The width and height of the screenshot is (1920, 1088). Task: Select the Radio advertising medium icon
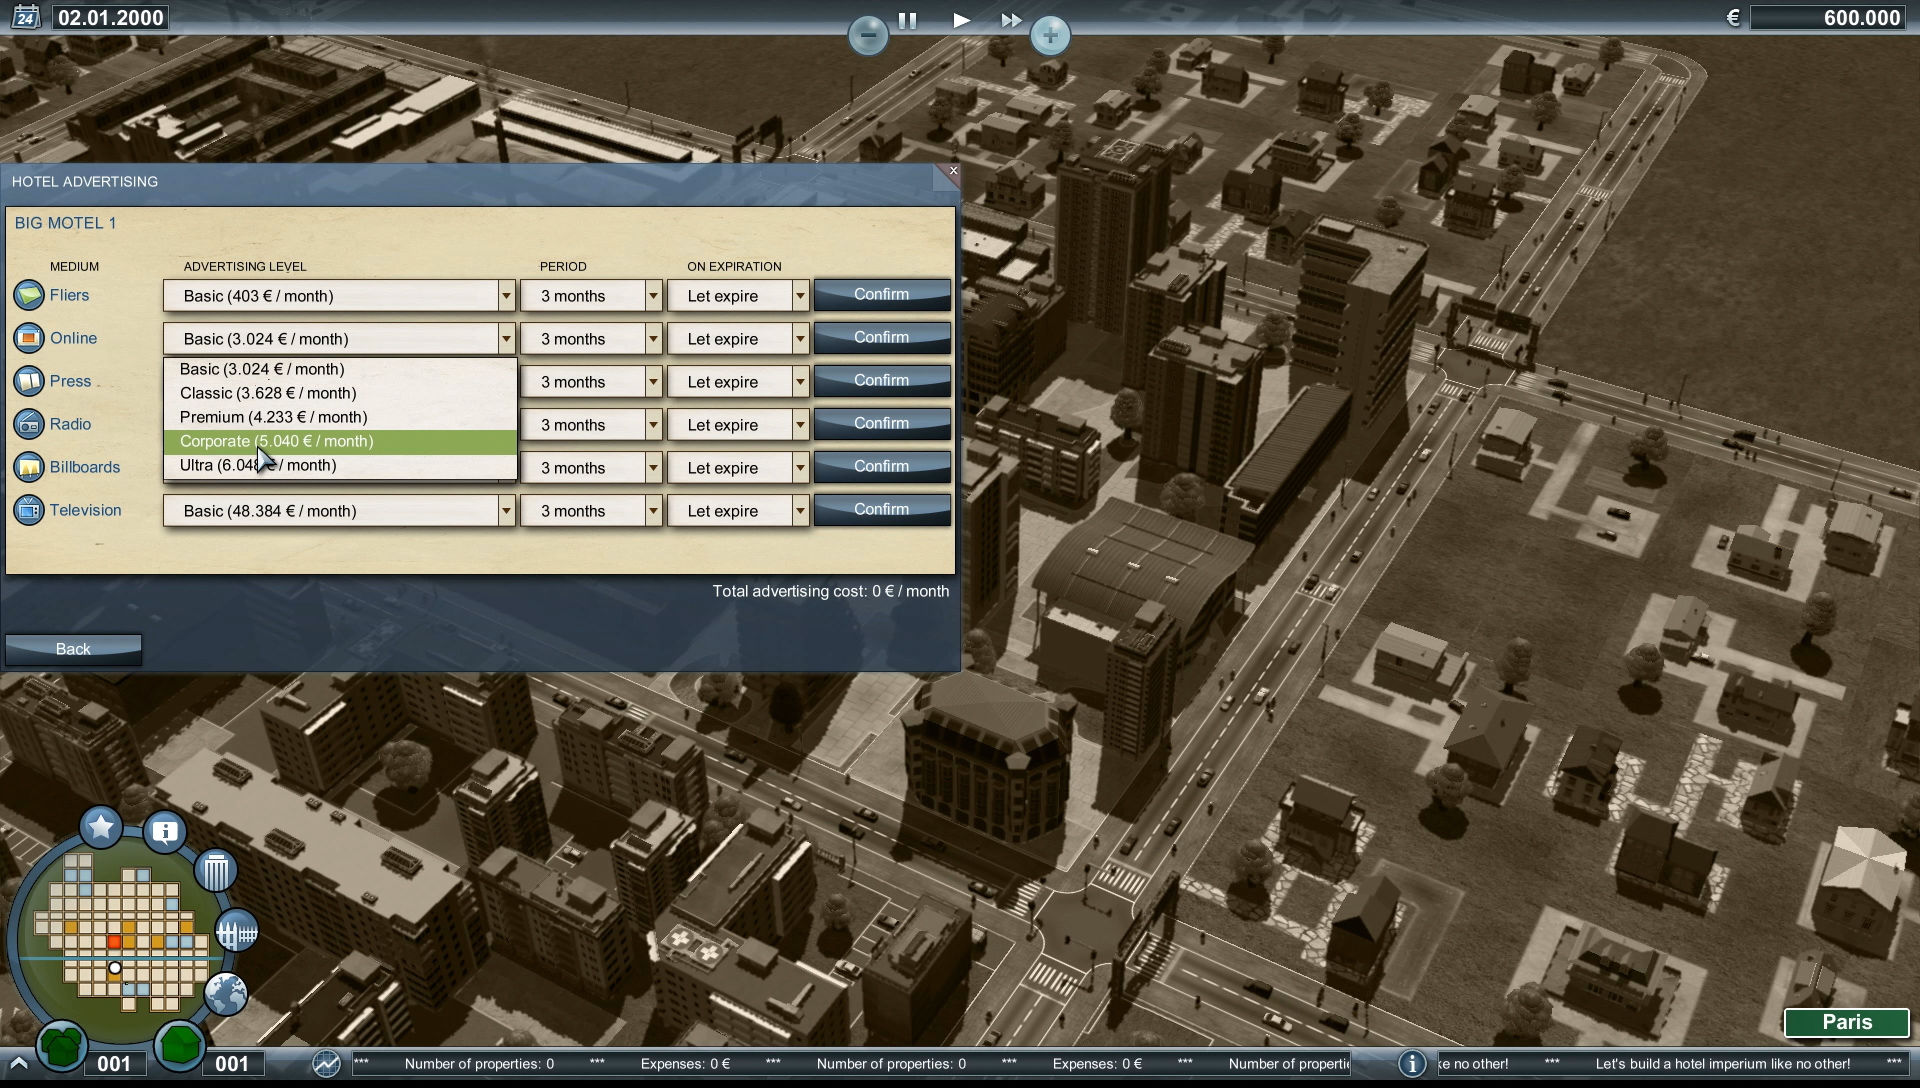pyautogui.click(x=29, y=424)
